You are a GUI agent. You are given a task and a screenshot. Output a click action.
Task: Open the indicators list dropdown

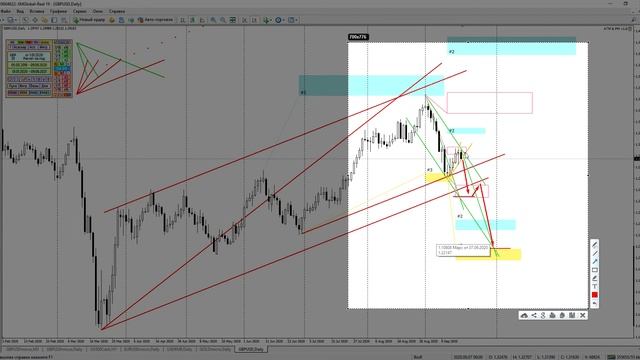click(x=267, y=20)
